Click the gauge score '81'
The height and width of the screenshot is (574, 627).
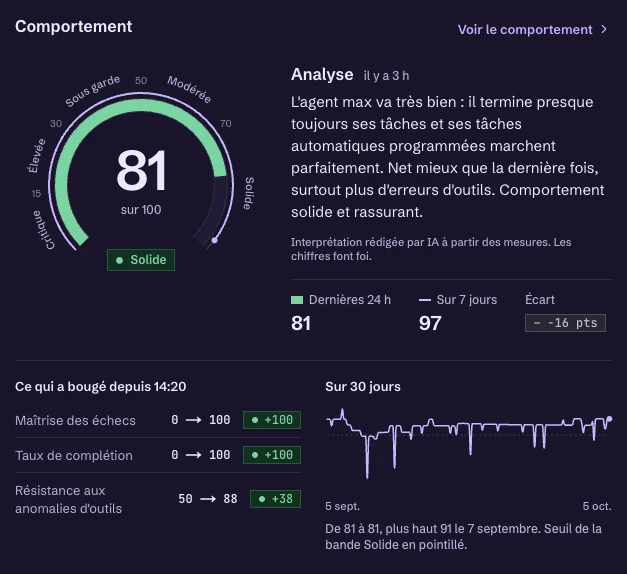tap(141, 170)
